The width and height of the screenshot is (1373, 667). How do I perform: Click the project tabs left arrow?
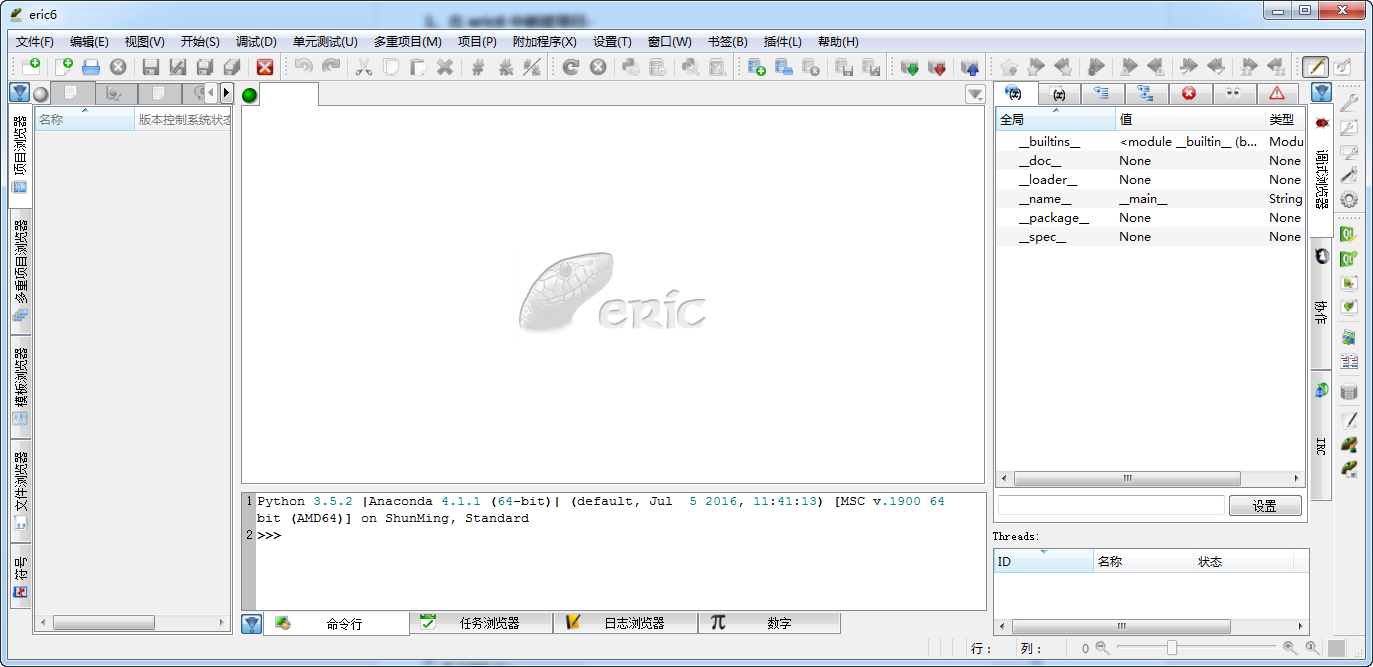(211, 93)
